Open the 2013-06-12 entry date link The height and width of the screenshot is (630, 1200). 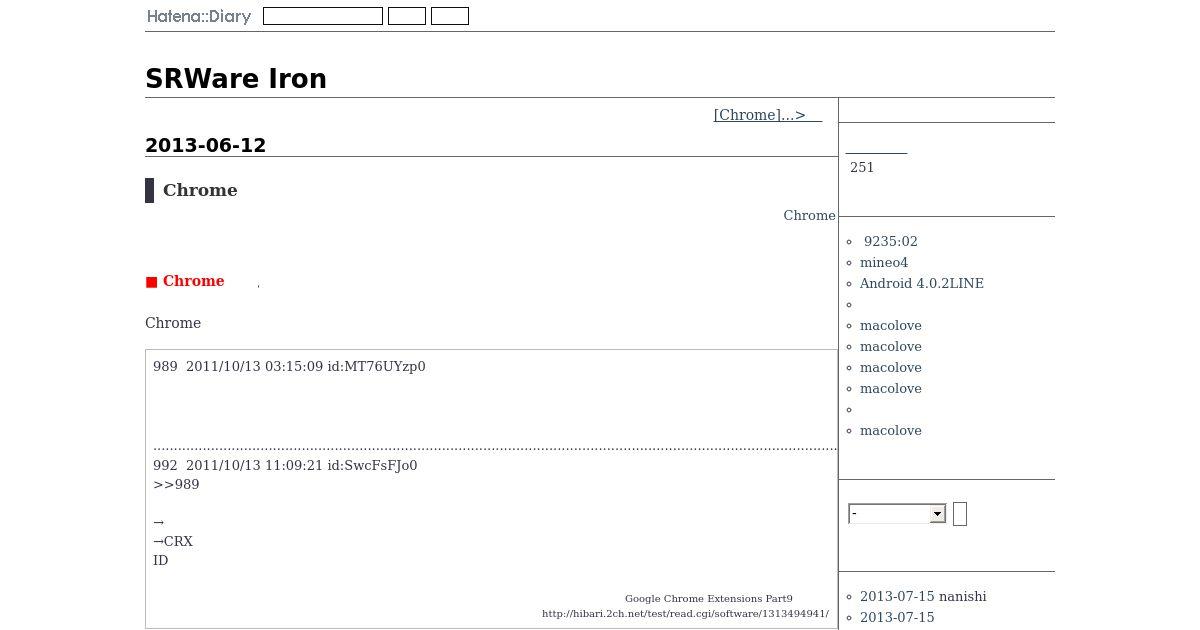[205, 145]
